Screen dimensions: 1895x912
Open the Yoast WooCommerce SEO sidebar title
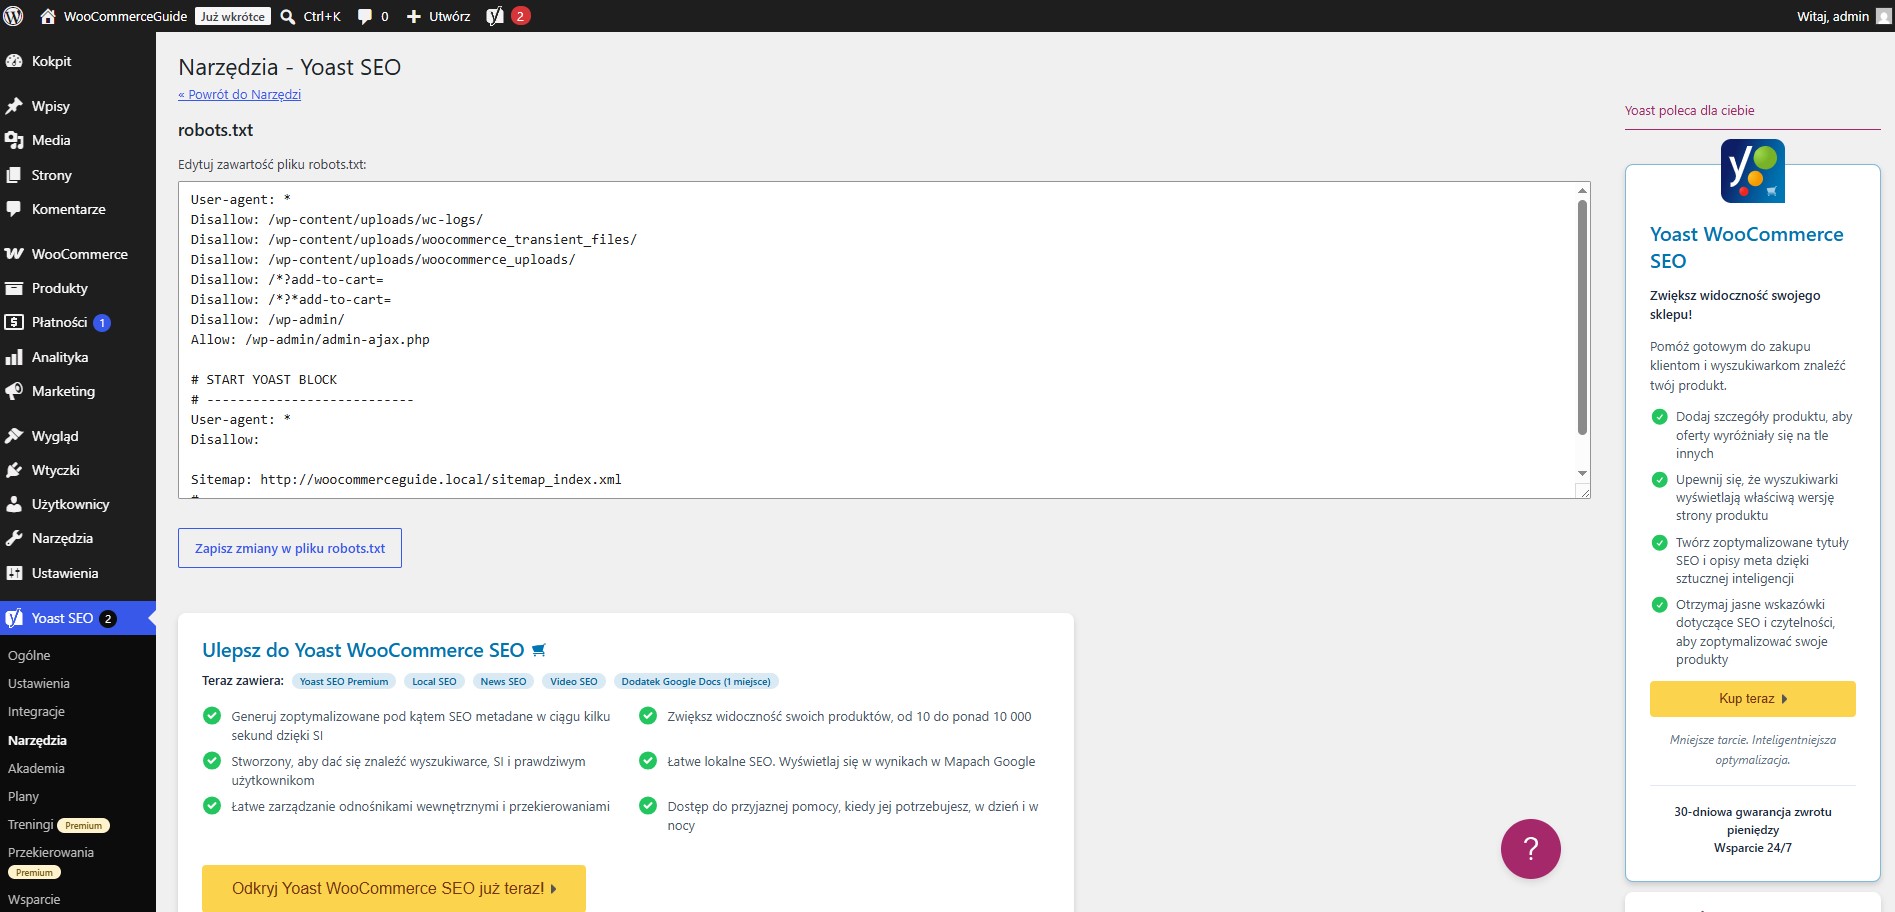click(1746, 247)
